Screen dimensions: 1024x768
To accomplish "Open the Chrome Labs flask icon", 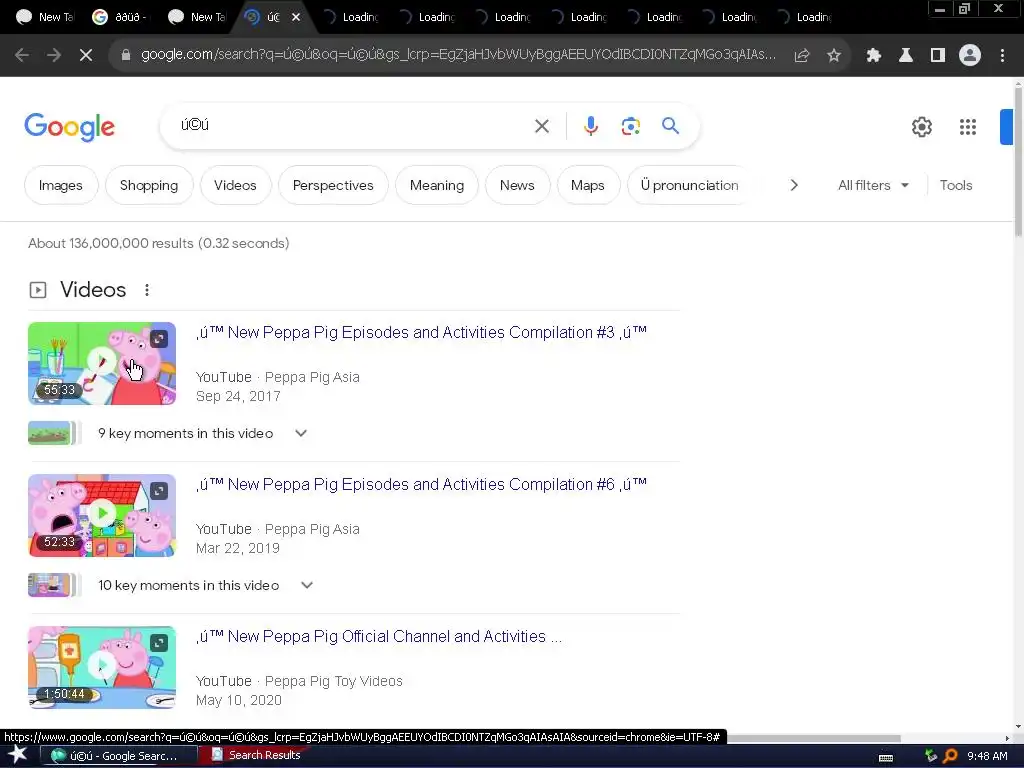I will [x=906, y=56].
